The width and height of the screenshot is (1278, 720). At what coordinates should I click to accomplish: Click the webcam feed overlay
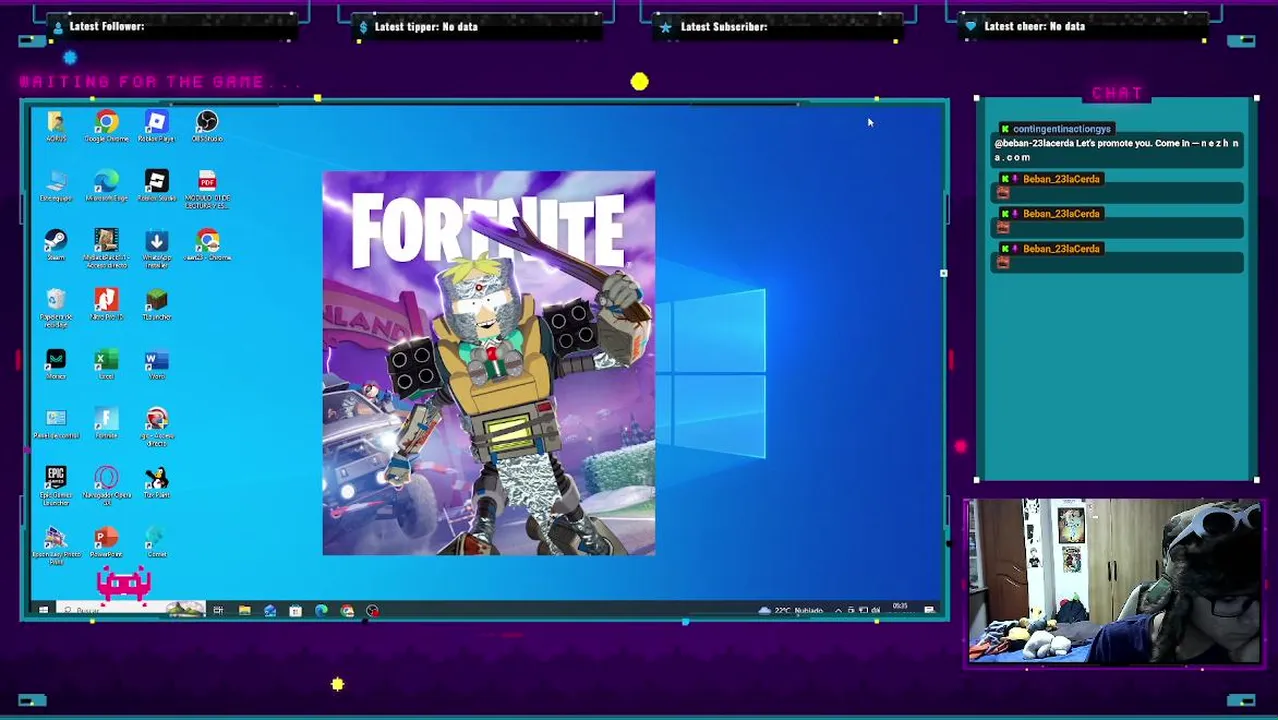click(x=1114, y=581)
